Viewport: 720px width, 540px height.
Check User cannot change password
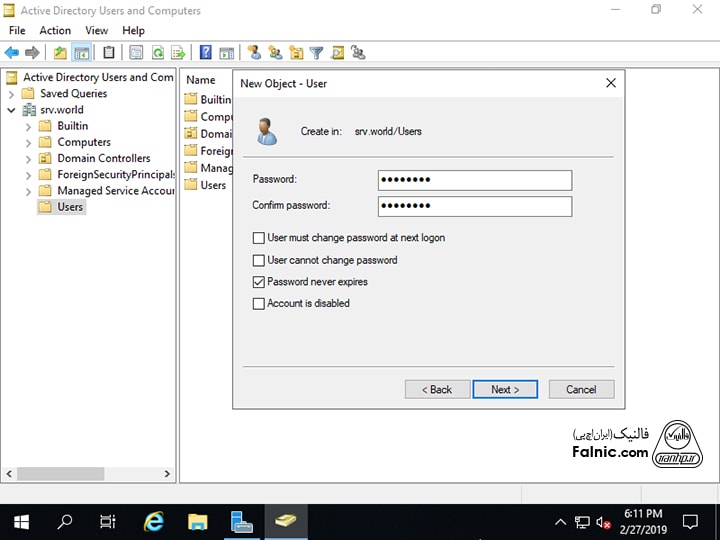tap(259, 260)
